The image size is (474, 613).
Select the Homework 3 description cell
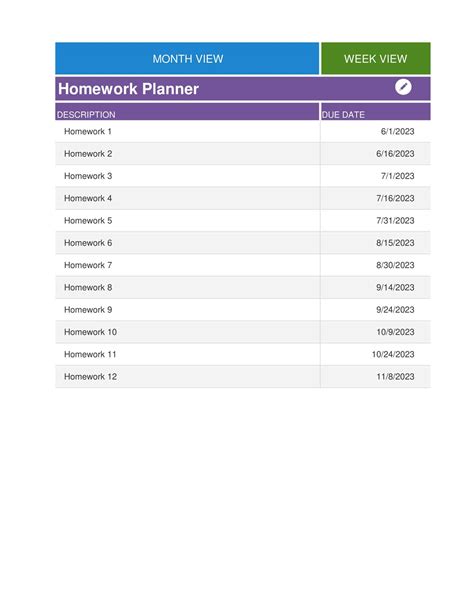coord(187,176)
